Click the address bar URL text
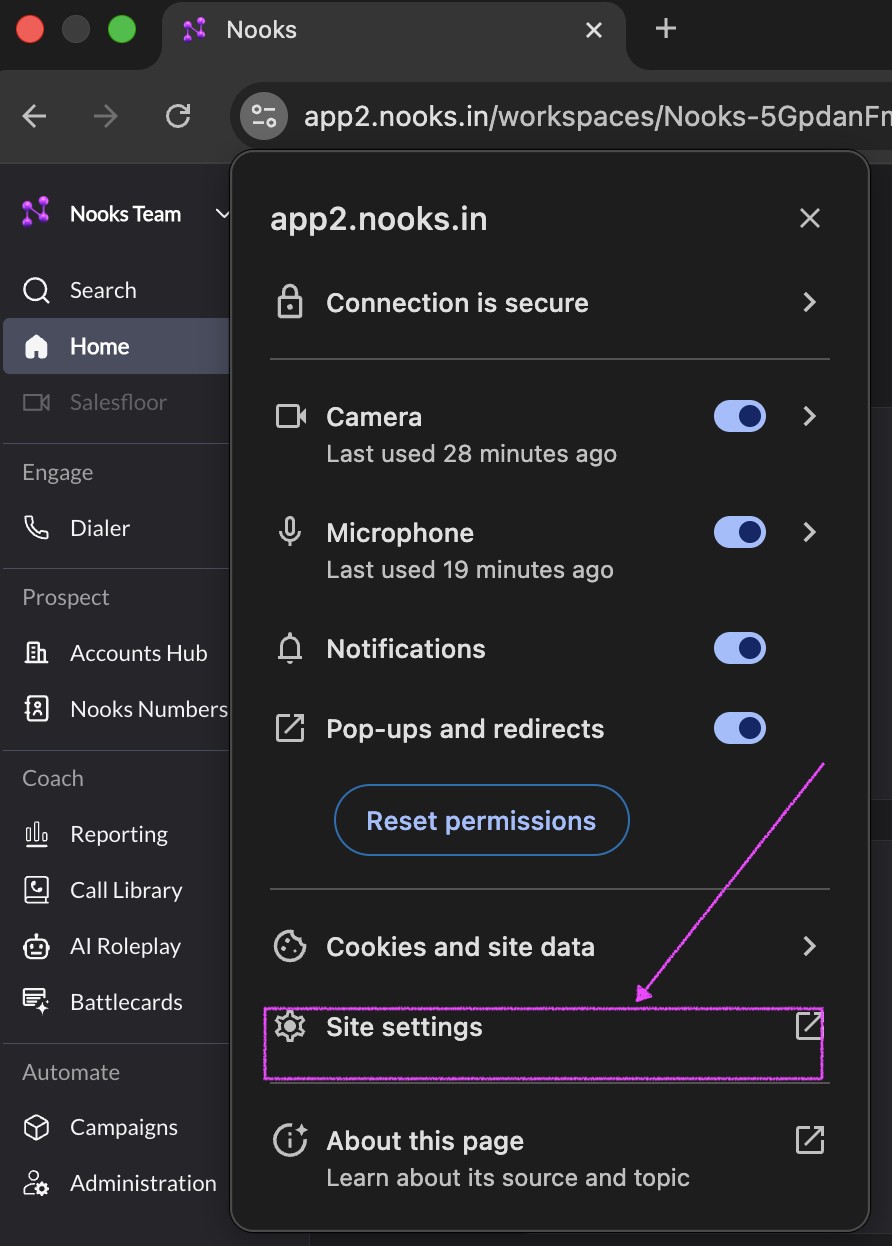Screen dimensions: 892x1246 click(x=597, y=117)
